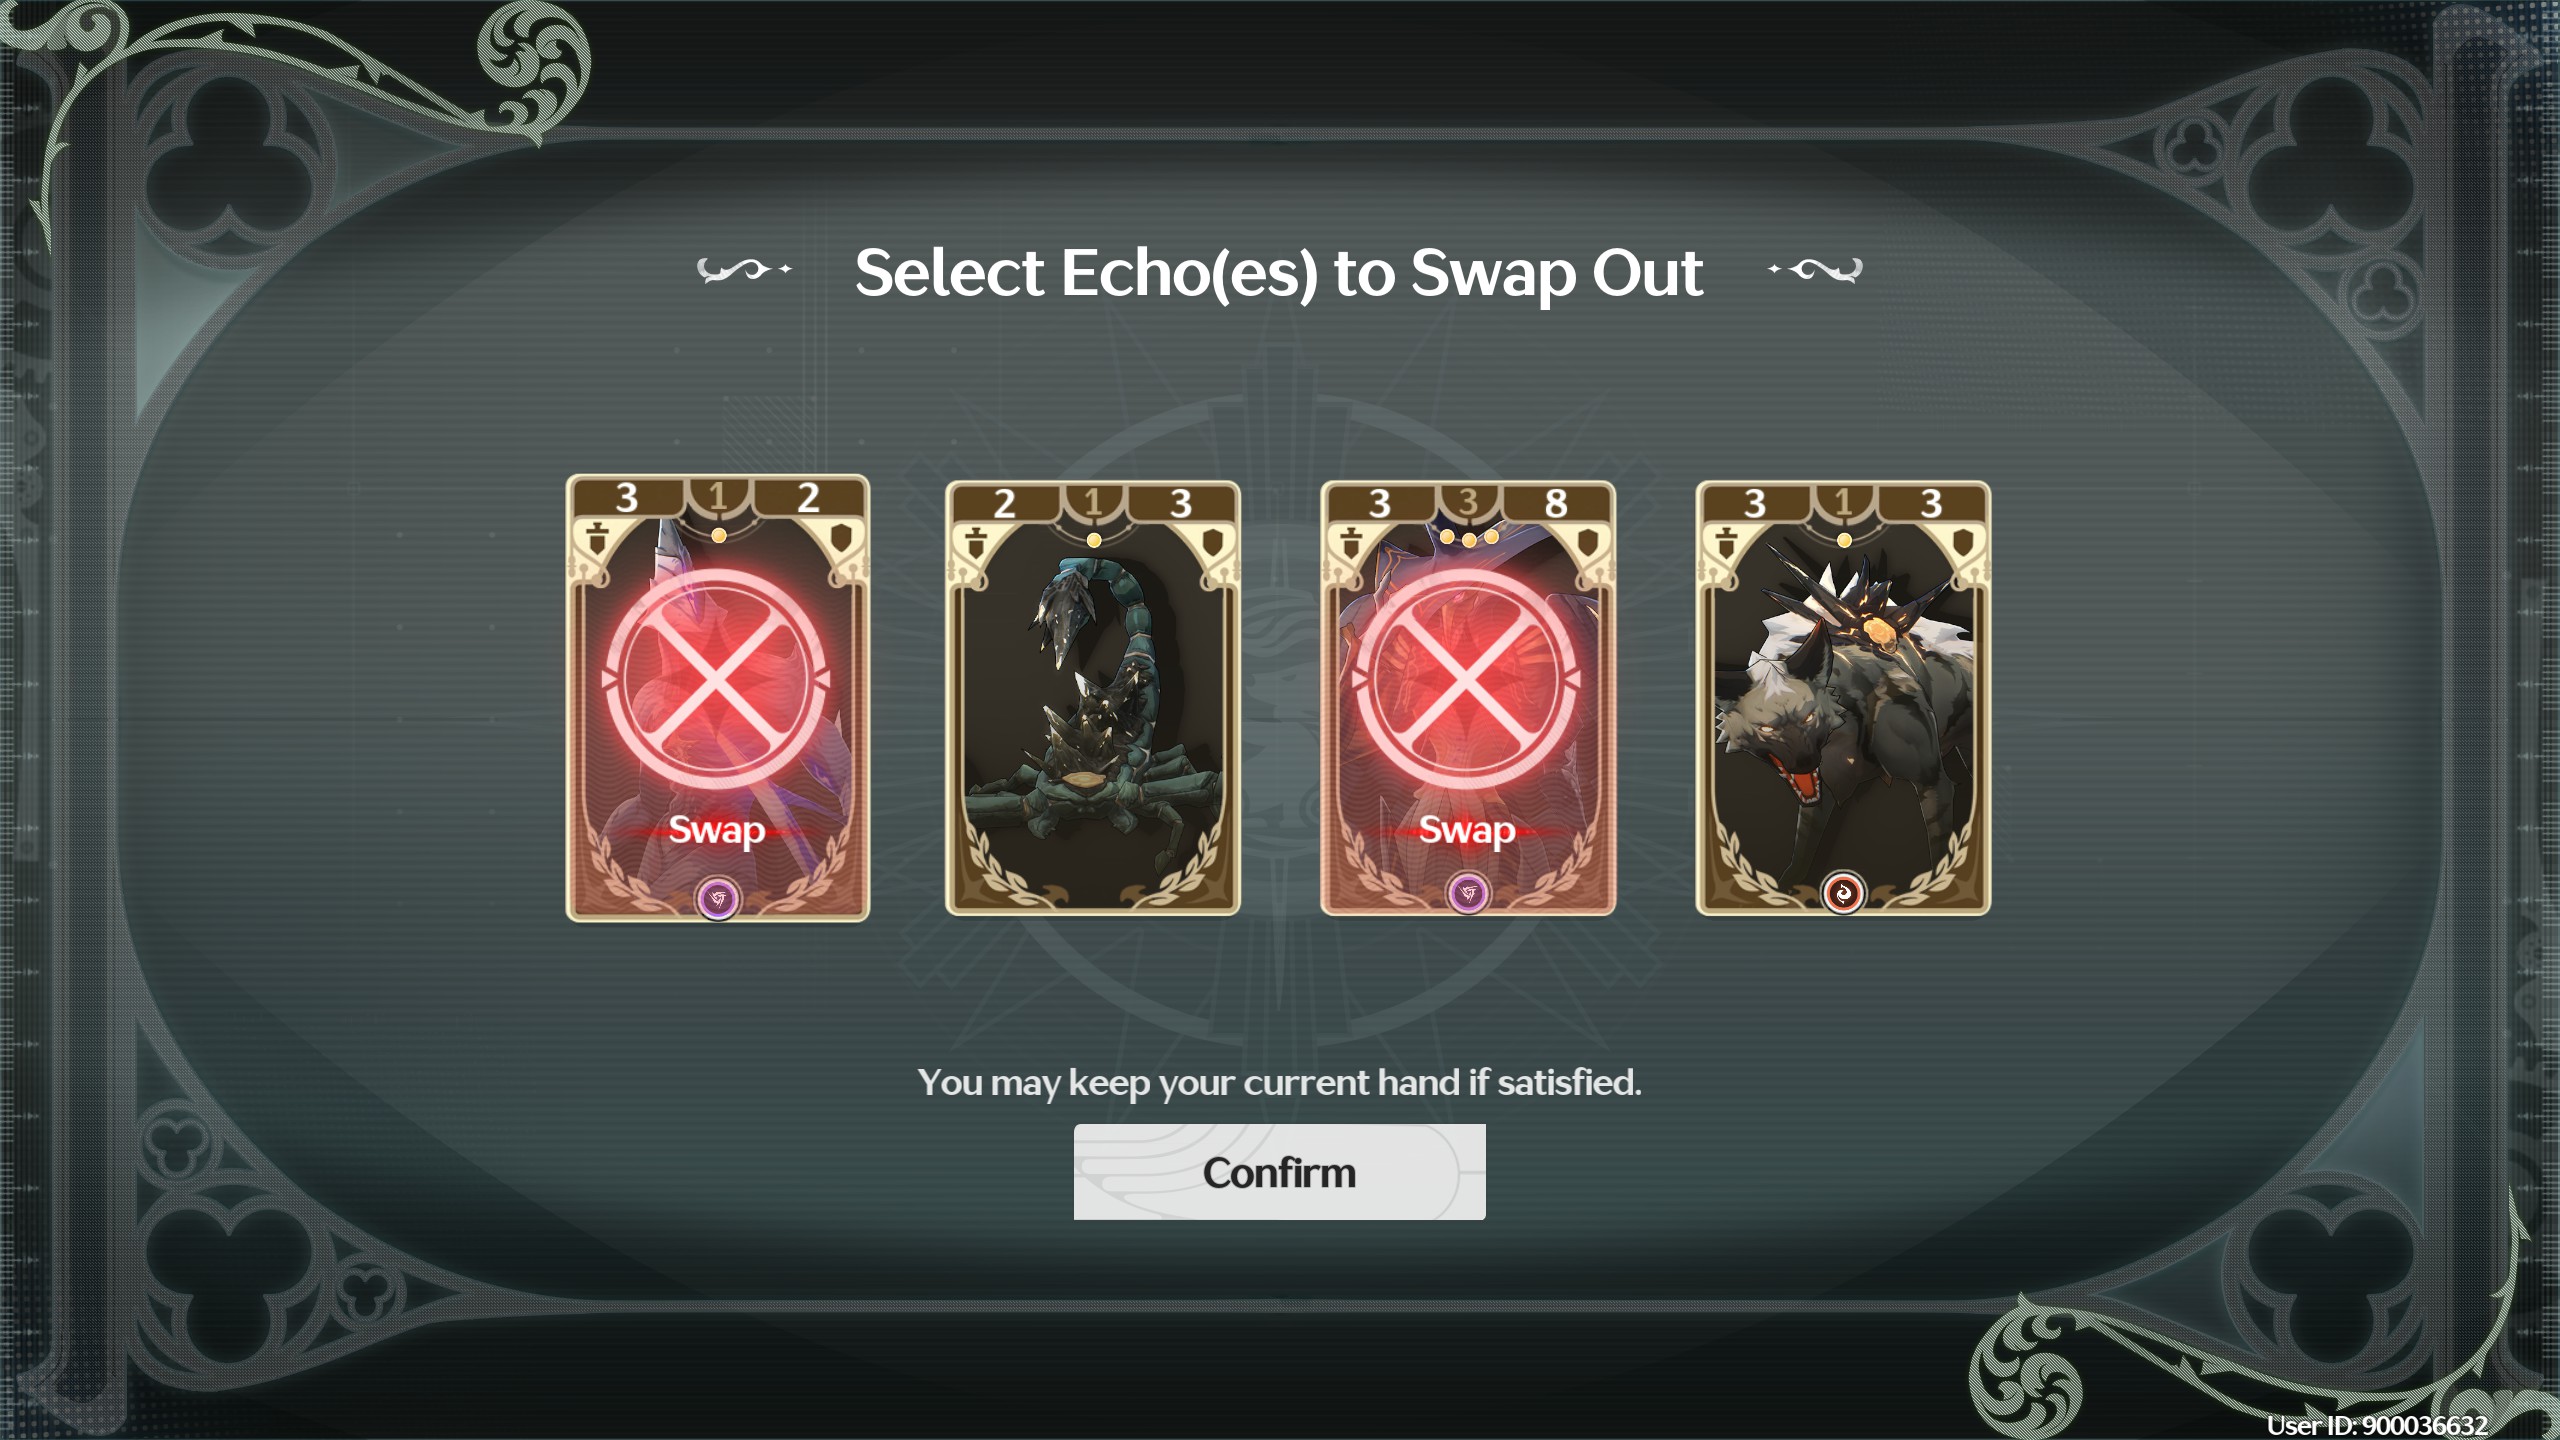Click the 'keep your current hand' hint text
The height and width of the screenshot is (1440, 2560).
[x=1279, y=1082]
